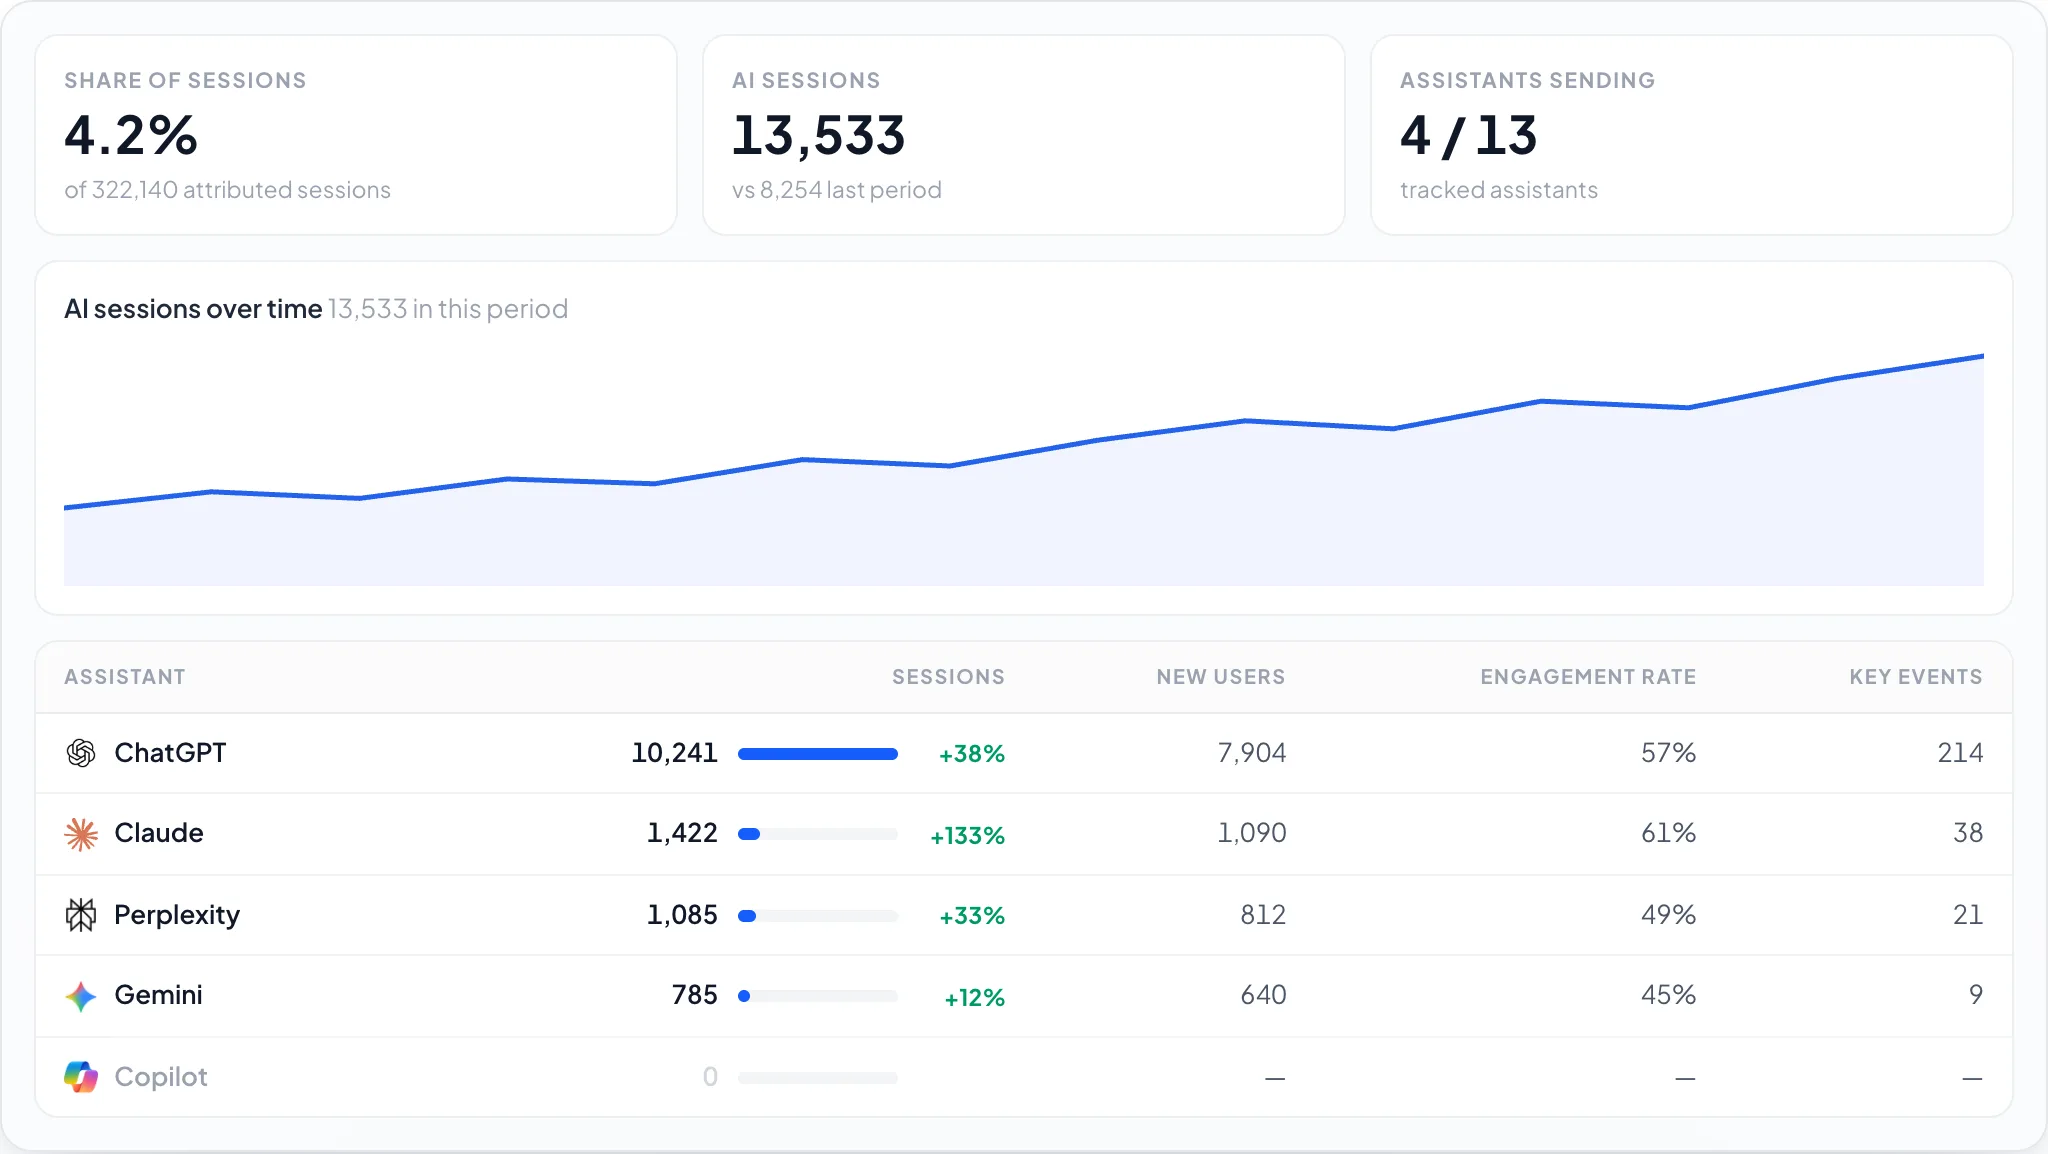Click the Claude starburst icon
The width and height of the screenshot is (2048, 1154).
[x=81, y=834]
